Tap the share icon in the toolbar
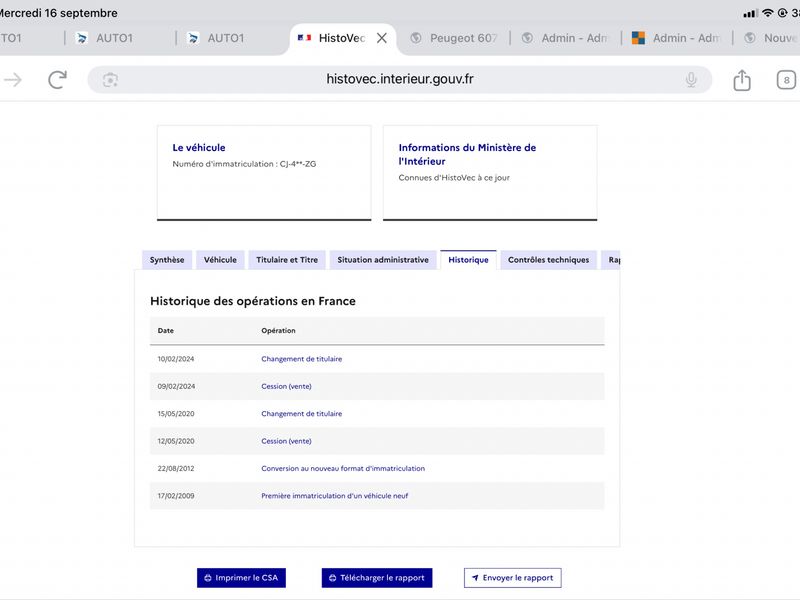 742,80
